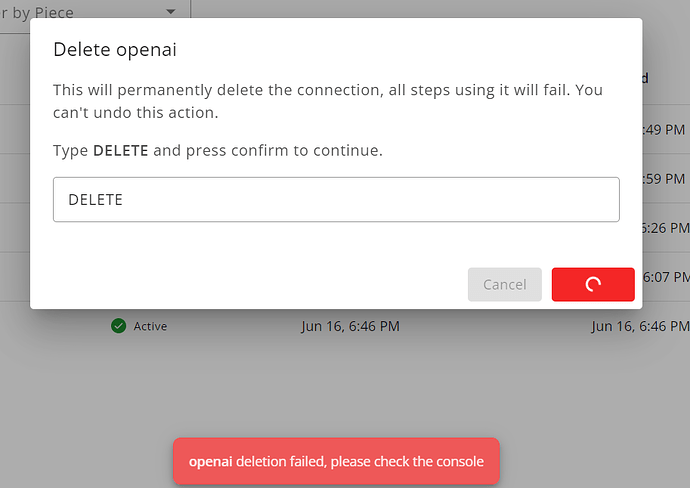Click the middle Jun 16, 6:46 PM cell
Screen dimensions: 690x488
pyautogui.click(x=350, y=326)
